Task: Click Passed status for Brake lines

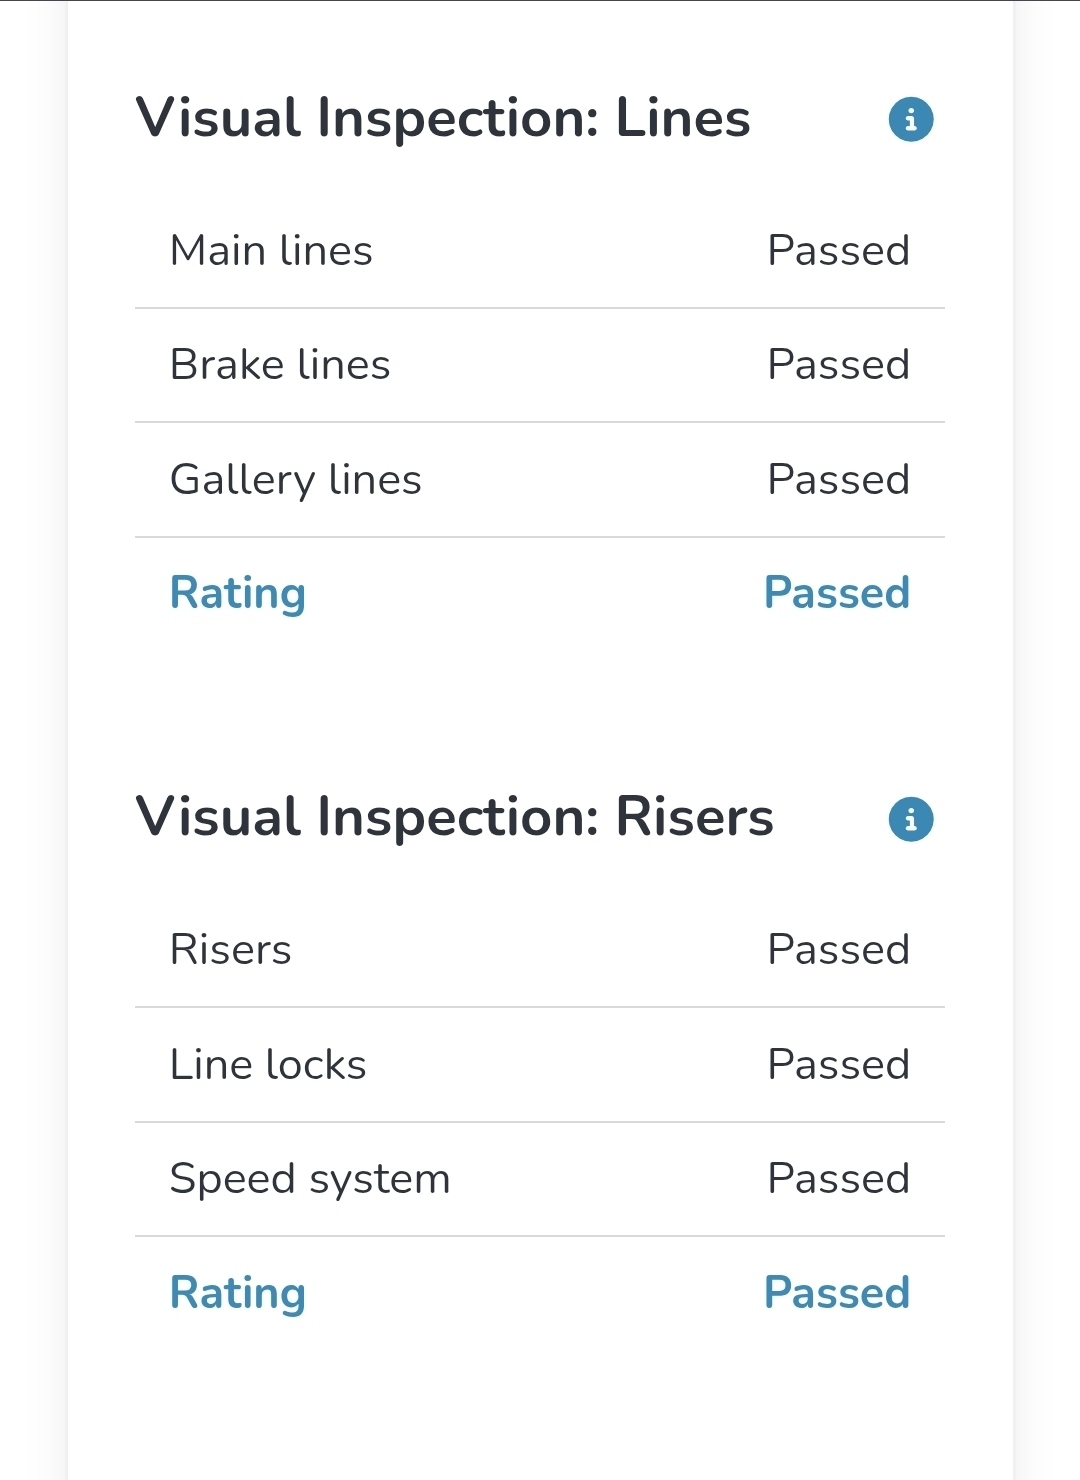Action: pos(838,365)
